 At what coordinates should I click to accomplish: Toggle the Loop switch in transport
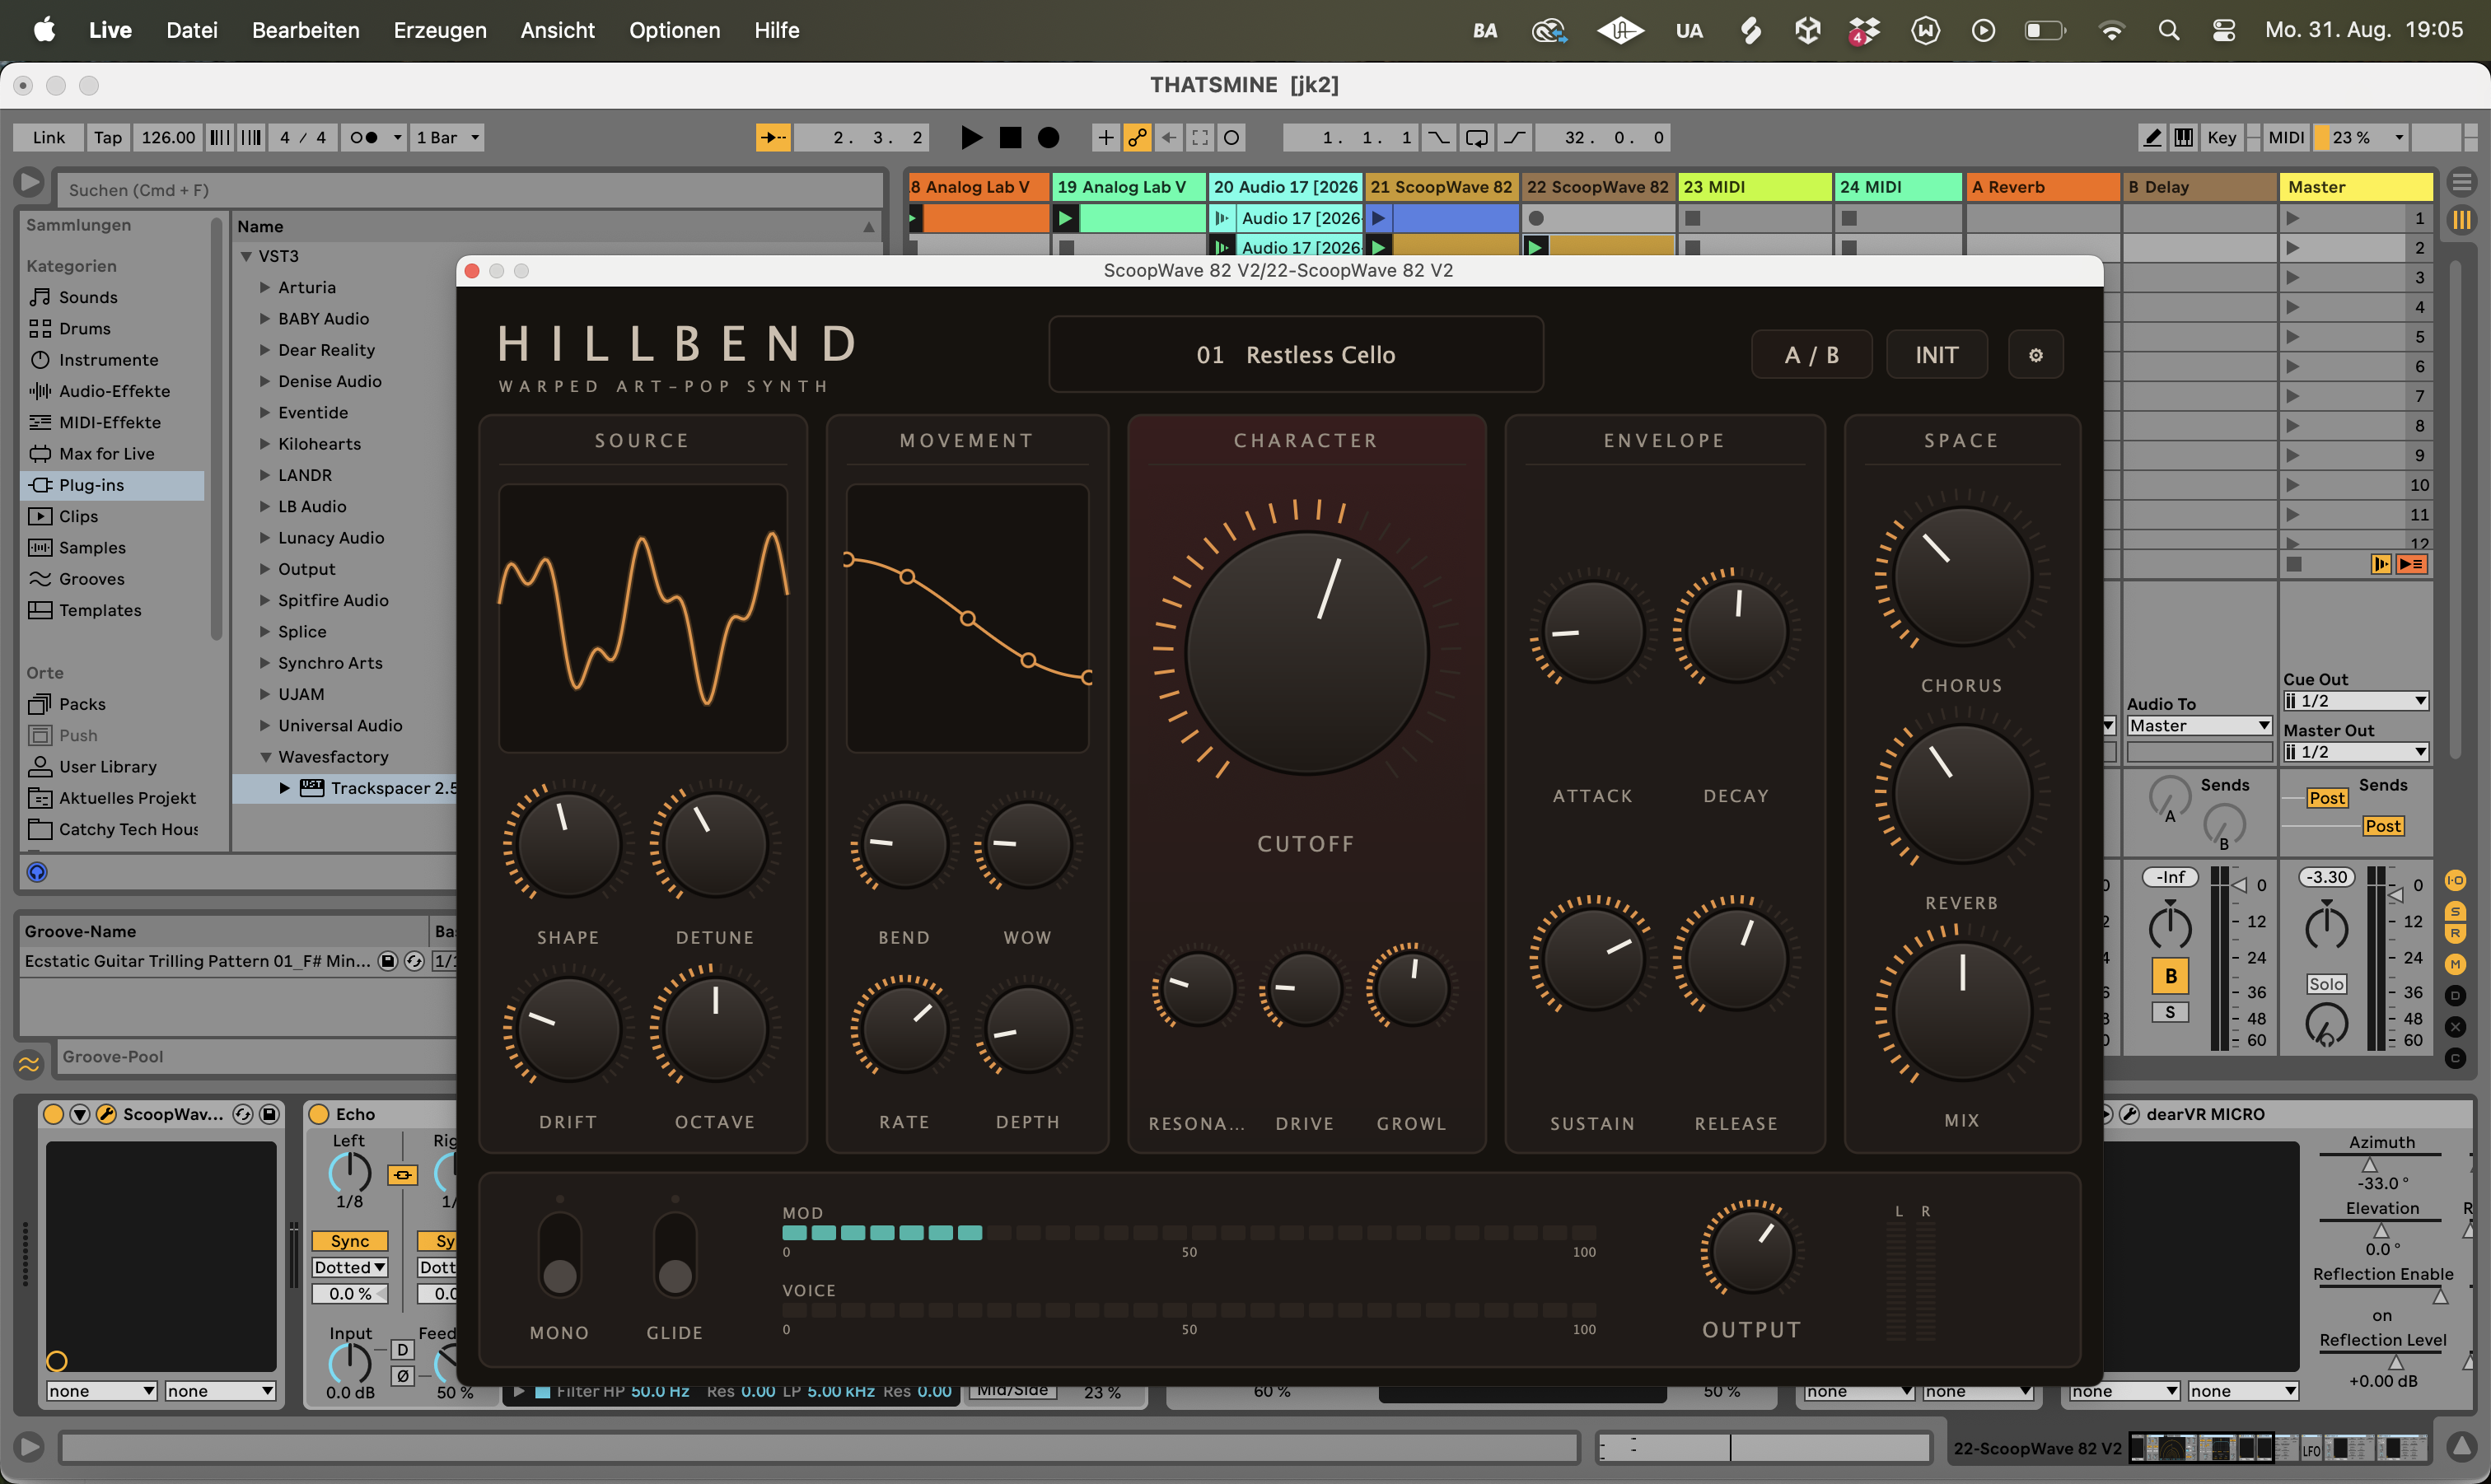pos(1476,138)
